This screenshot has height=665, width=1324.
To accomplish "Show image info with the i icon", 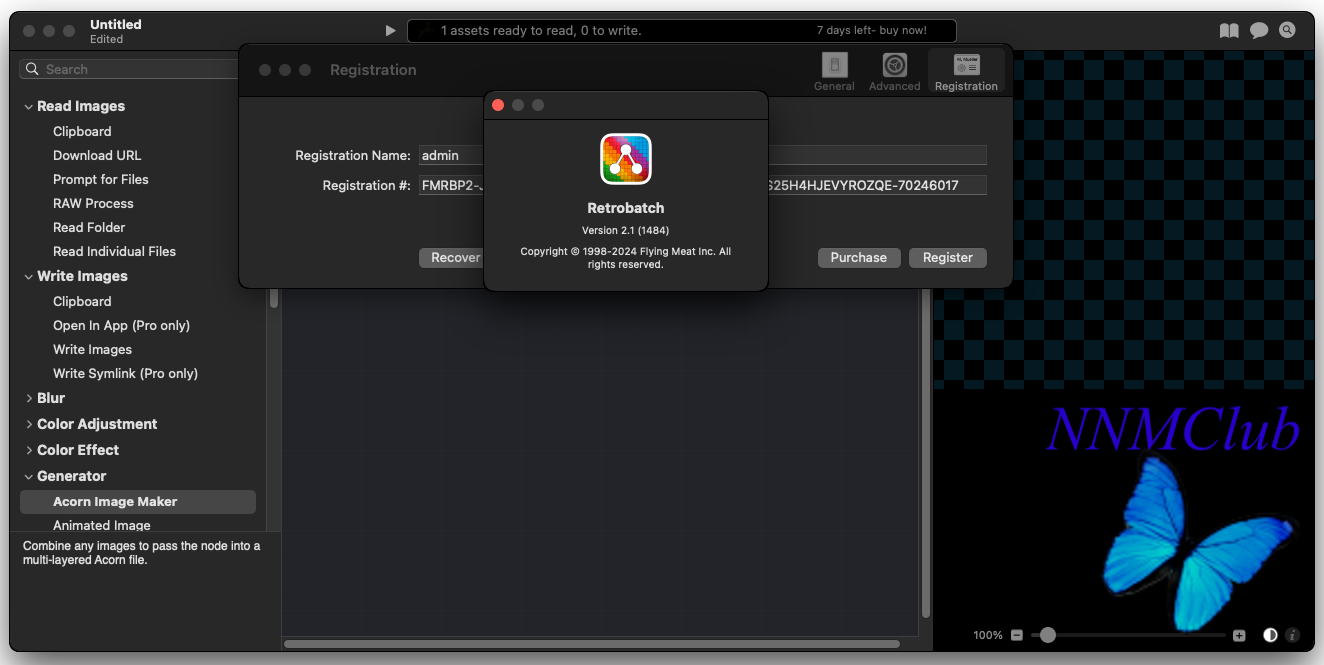I will (1292, 635).
